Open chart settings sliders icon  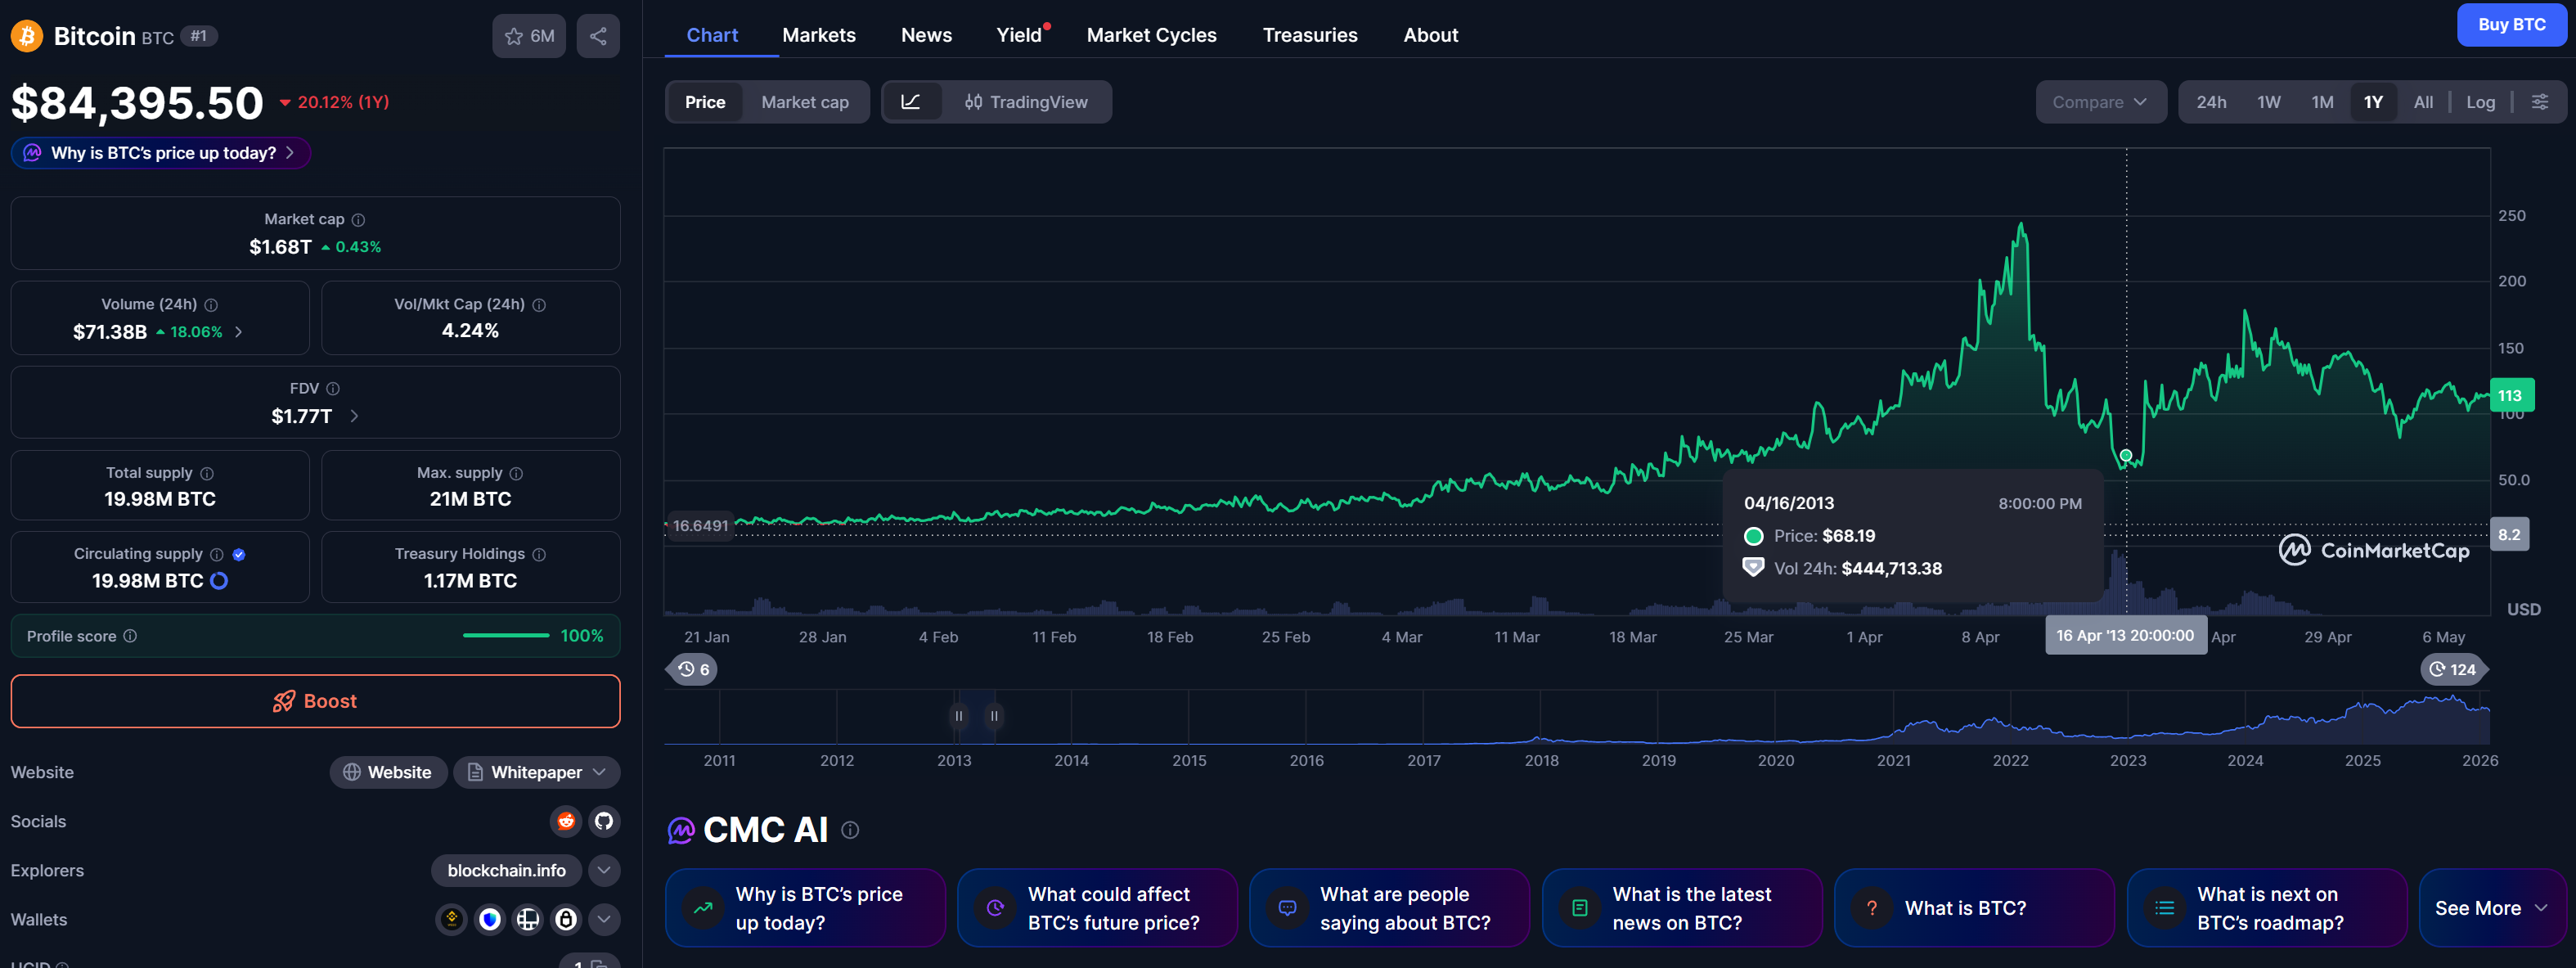2539,102
